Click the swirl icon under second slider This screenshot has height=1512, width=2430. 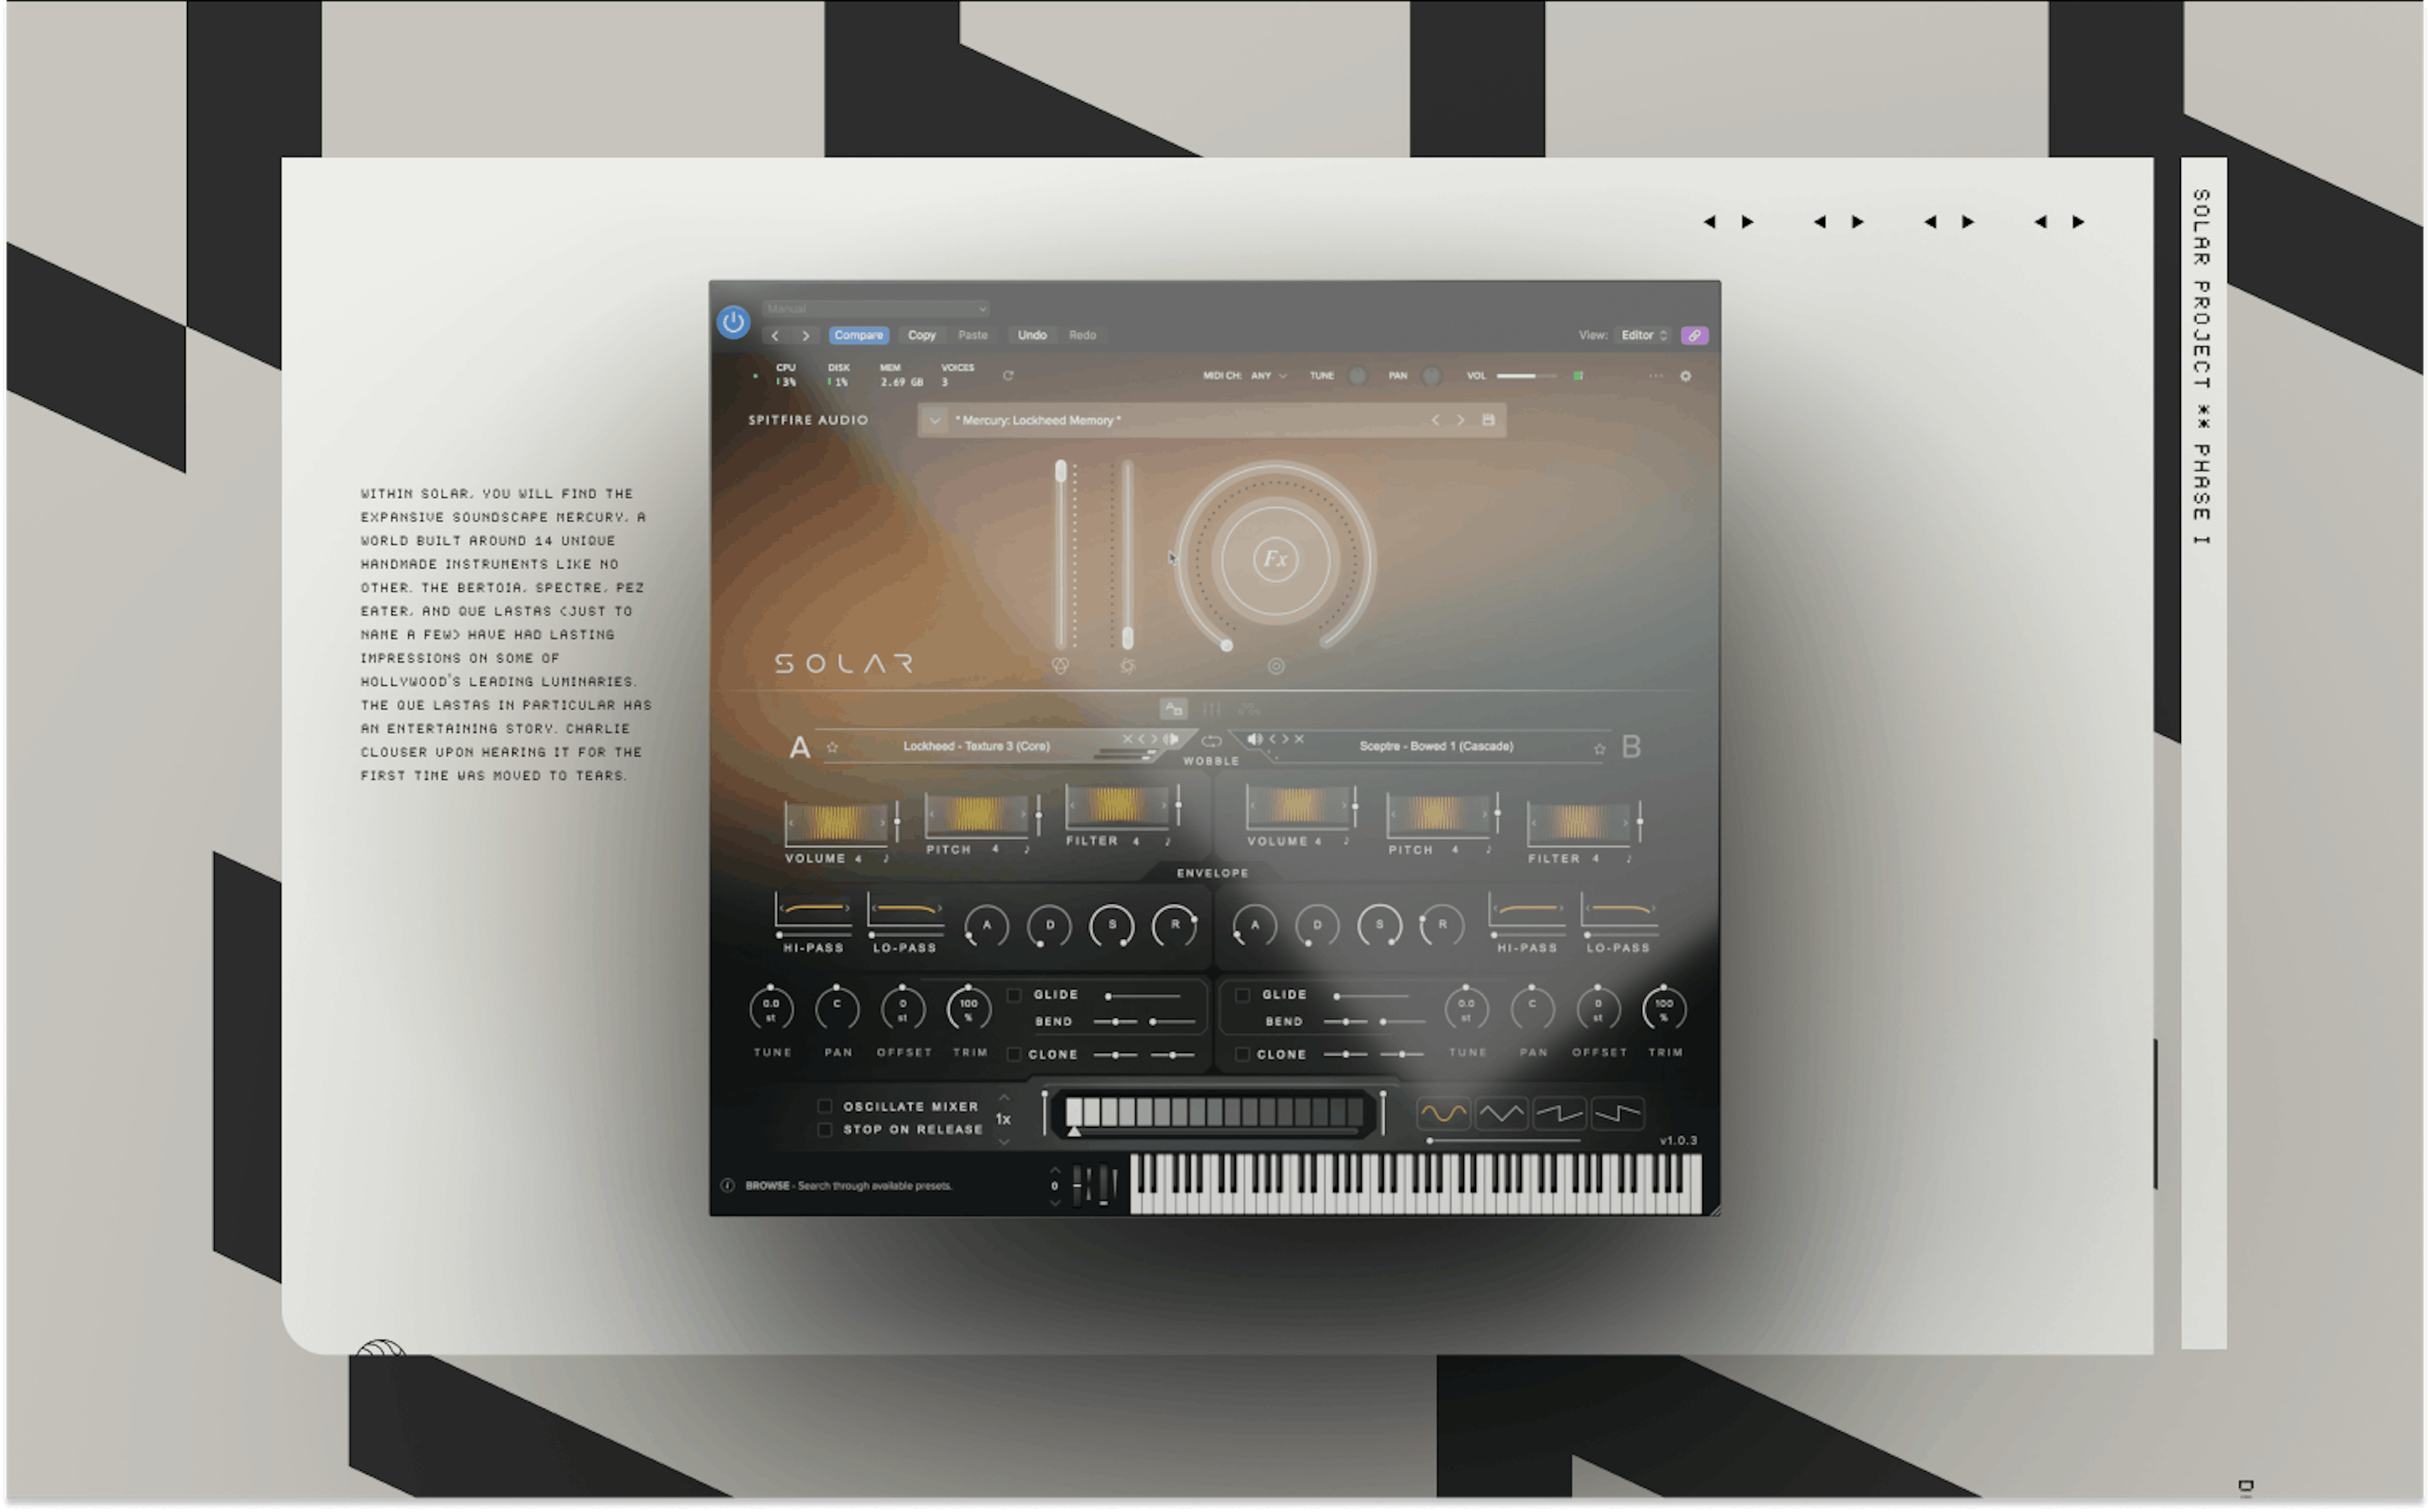[1128, 666]
